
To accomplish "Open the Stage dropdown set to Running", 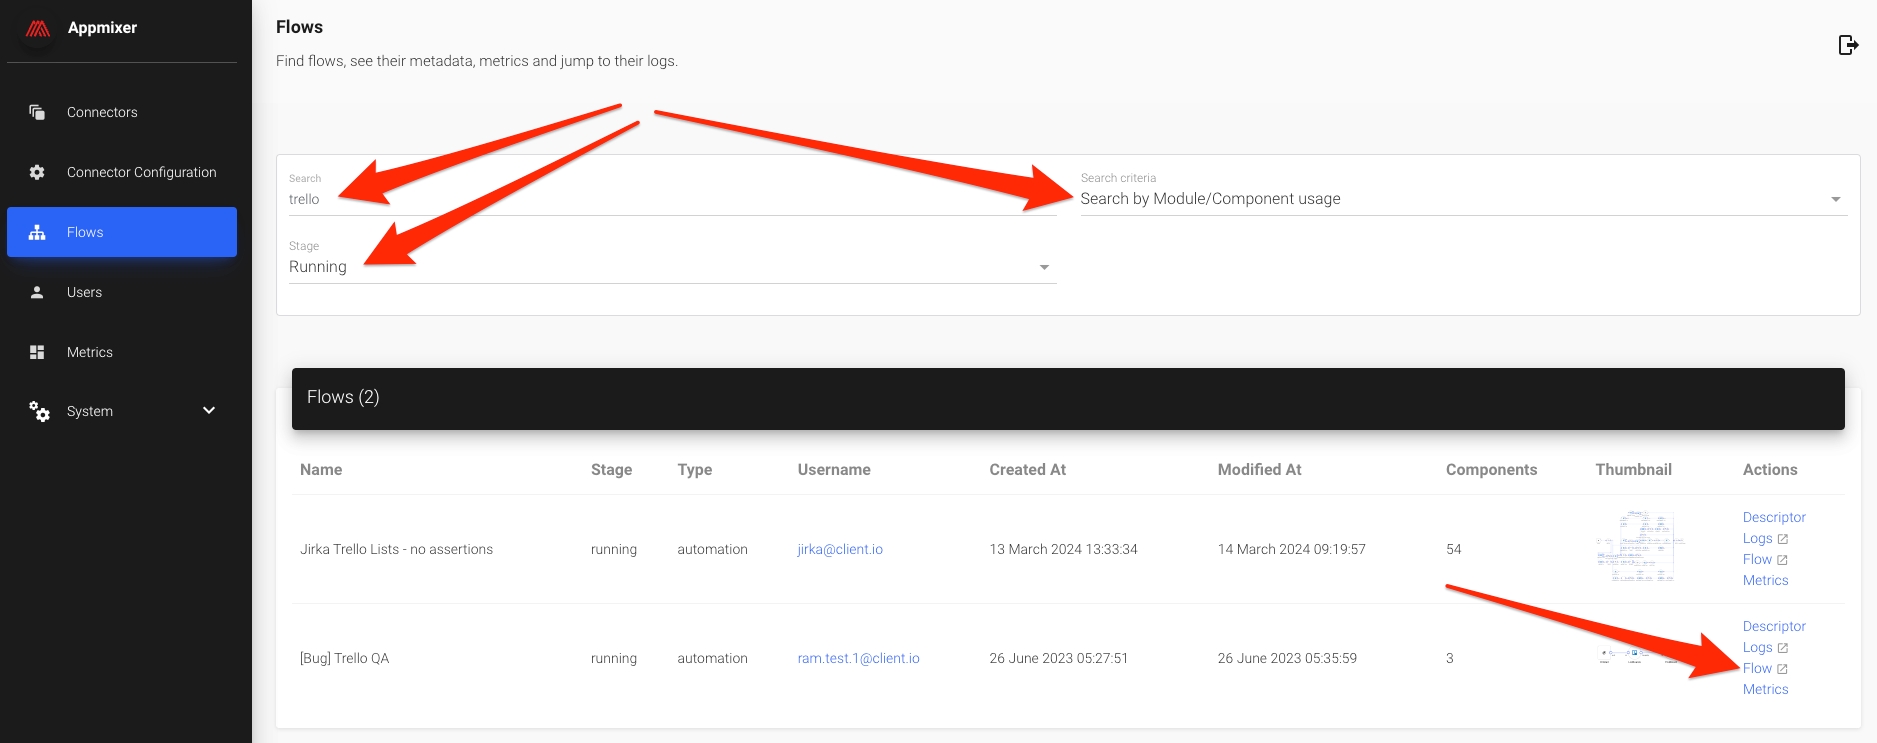I will tap(671, 267).
